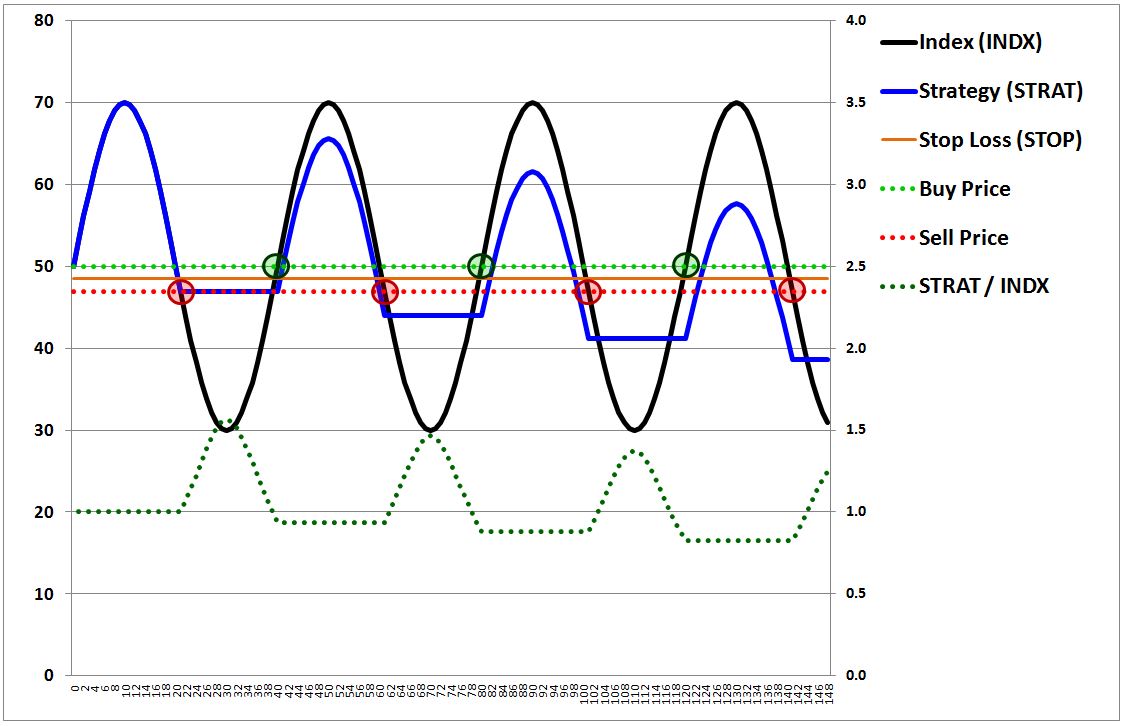
Task: Click the 0 label on left axis
Action: click(49, 676)
